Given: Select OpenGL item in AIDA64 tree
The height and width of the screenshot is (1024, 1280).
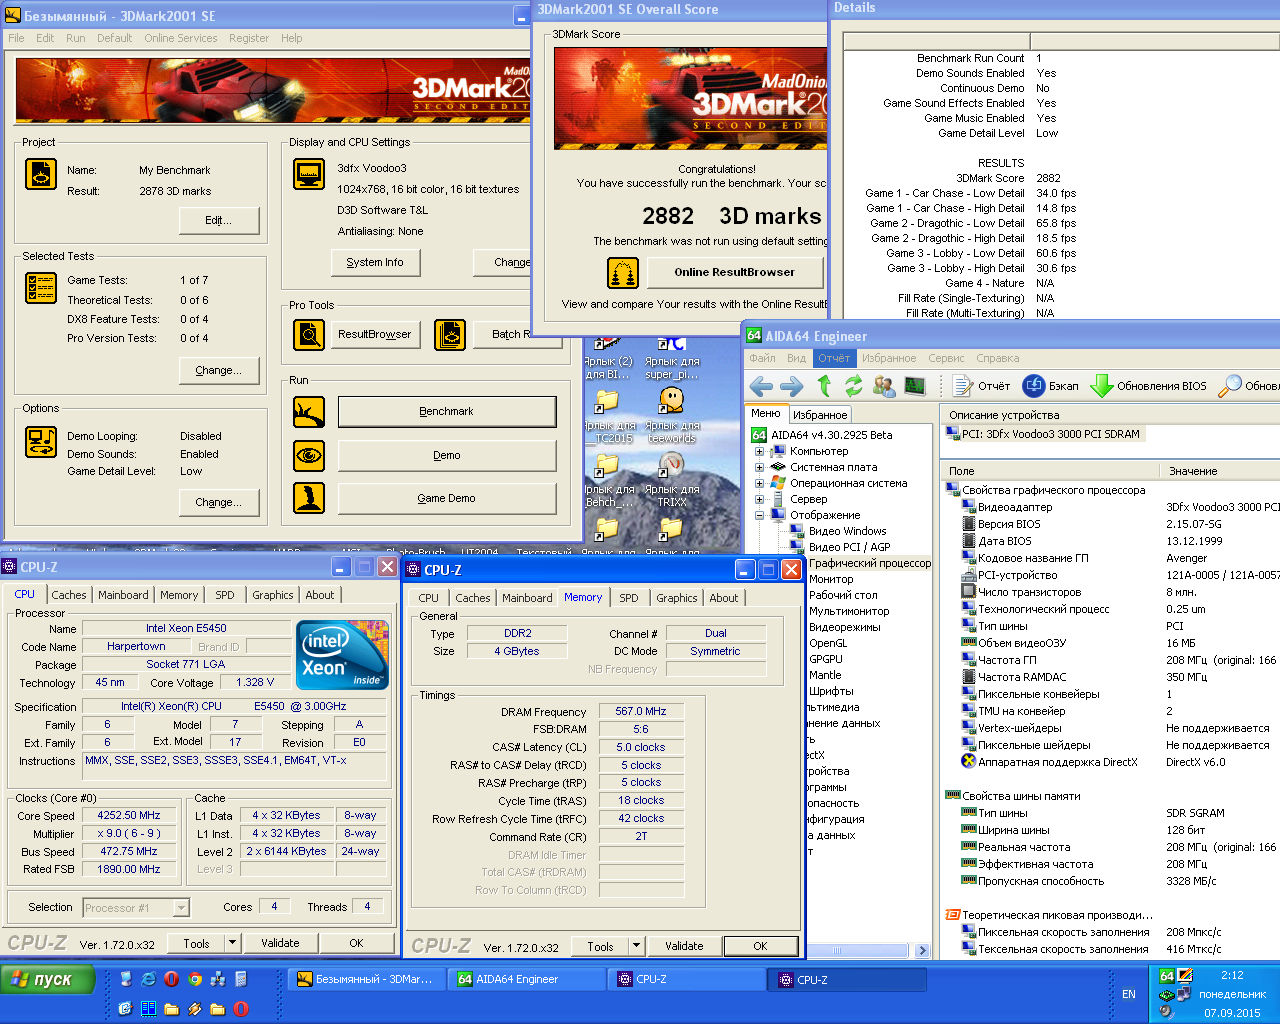Looking at the screenshot, I should click(x=827, y=643).
